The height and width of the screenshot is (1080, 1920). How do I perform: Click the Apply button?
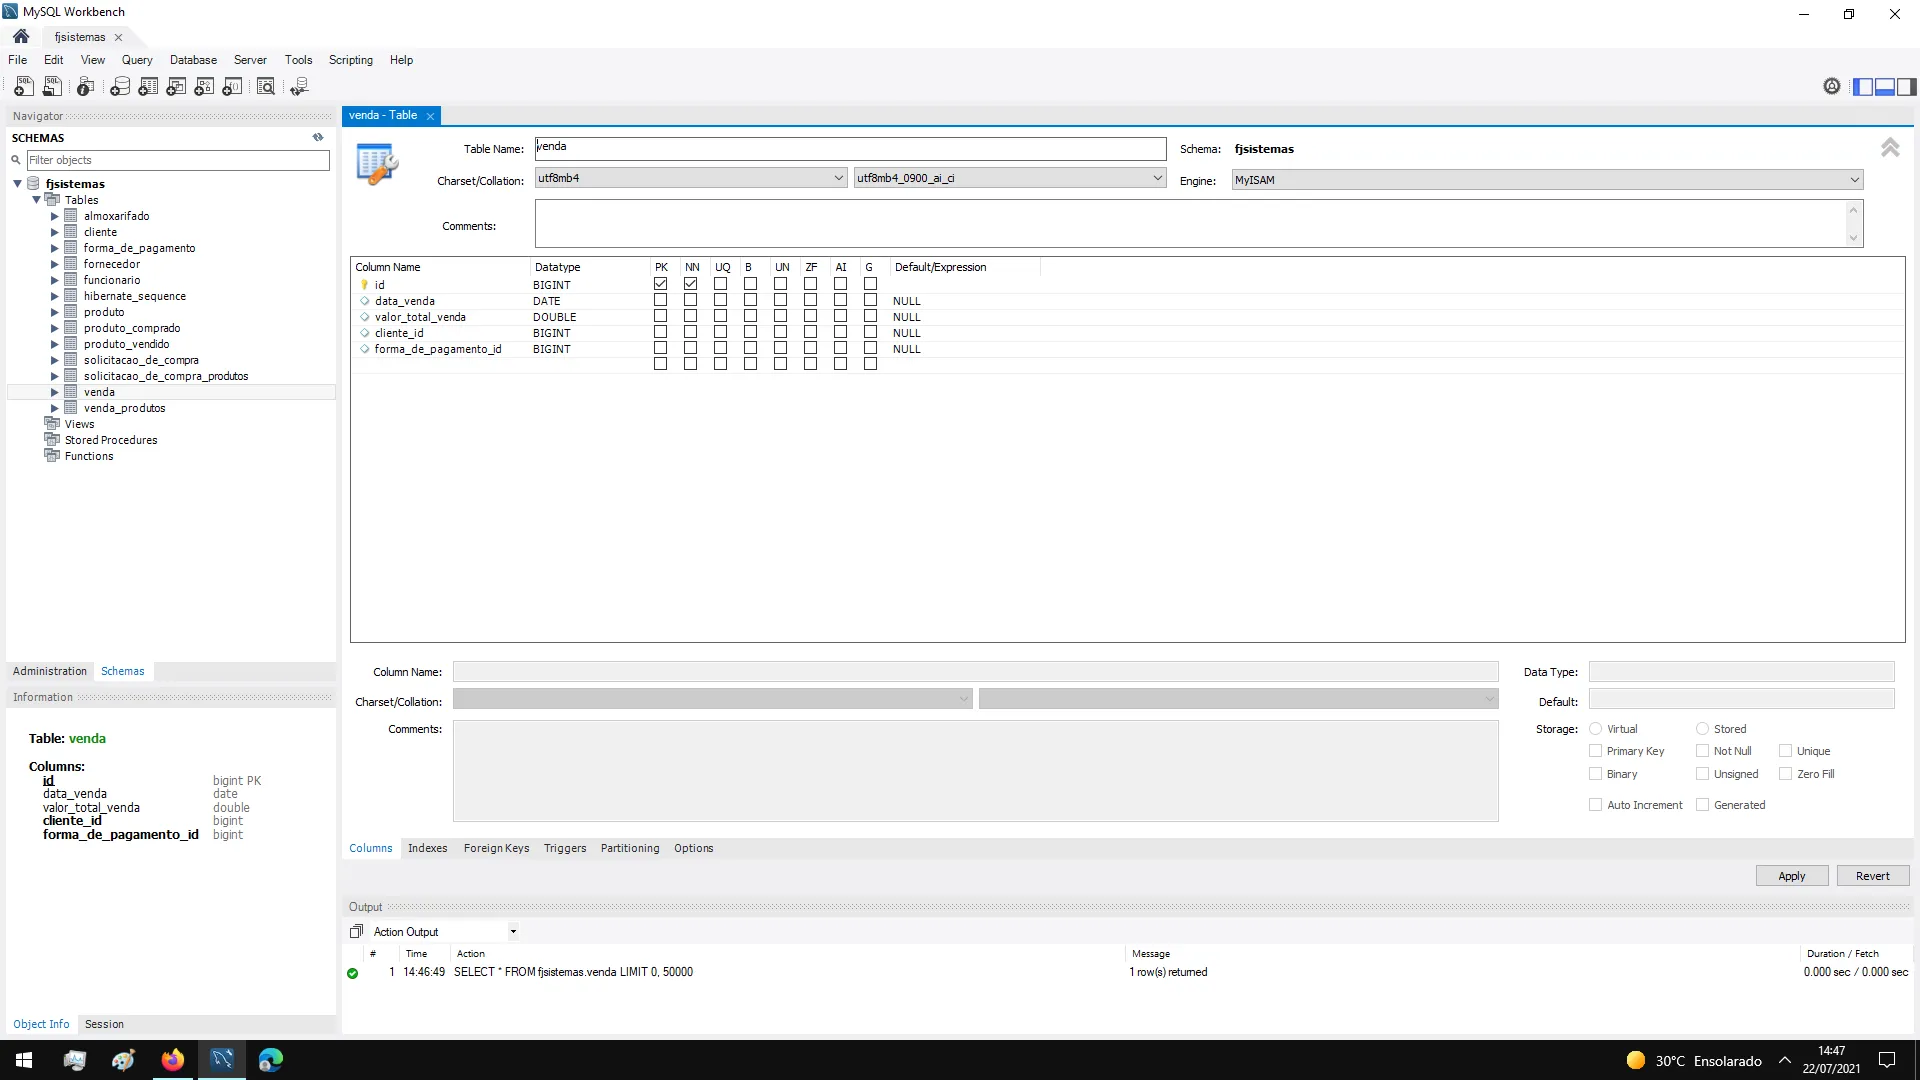(1791, 876)
